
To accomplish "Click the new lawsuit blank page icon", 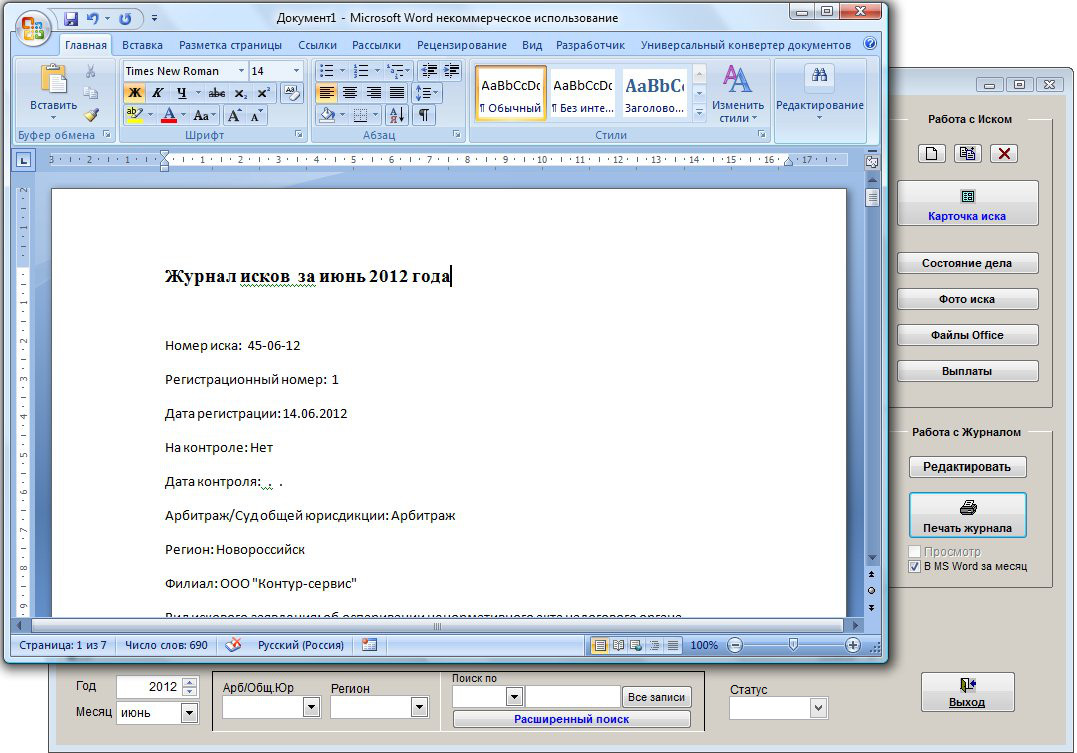I will click(x=931, y=153).
